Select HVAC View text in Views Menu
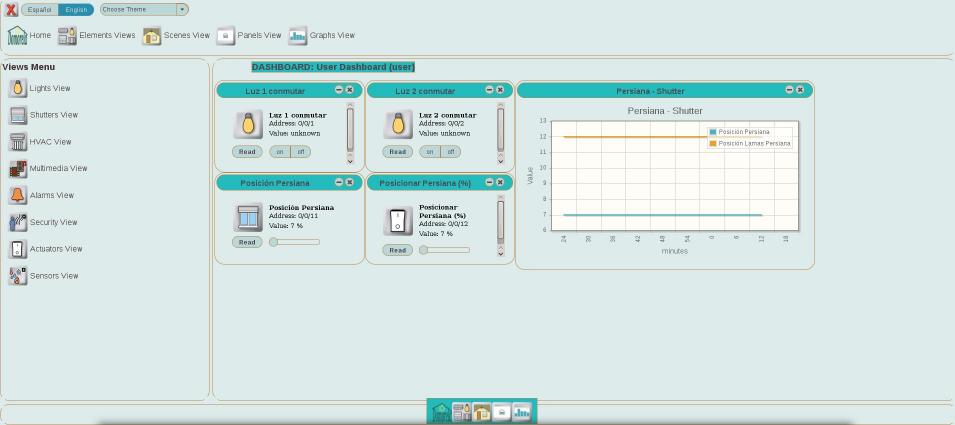This screenshot has width=955, height=425. point(51,142)
